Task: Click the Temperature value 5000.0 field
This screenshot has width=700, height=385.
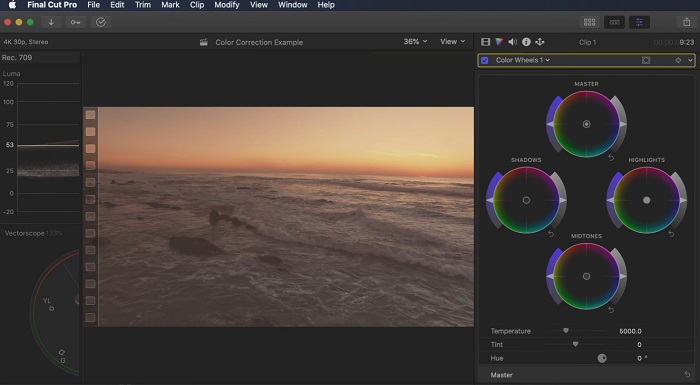Action: 630,331
